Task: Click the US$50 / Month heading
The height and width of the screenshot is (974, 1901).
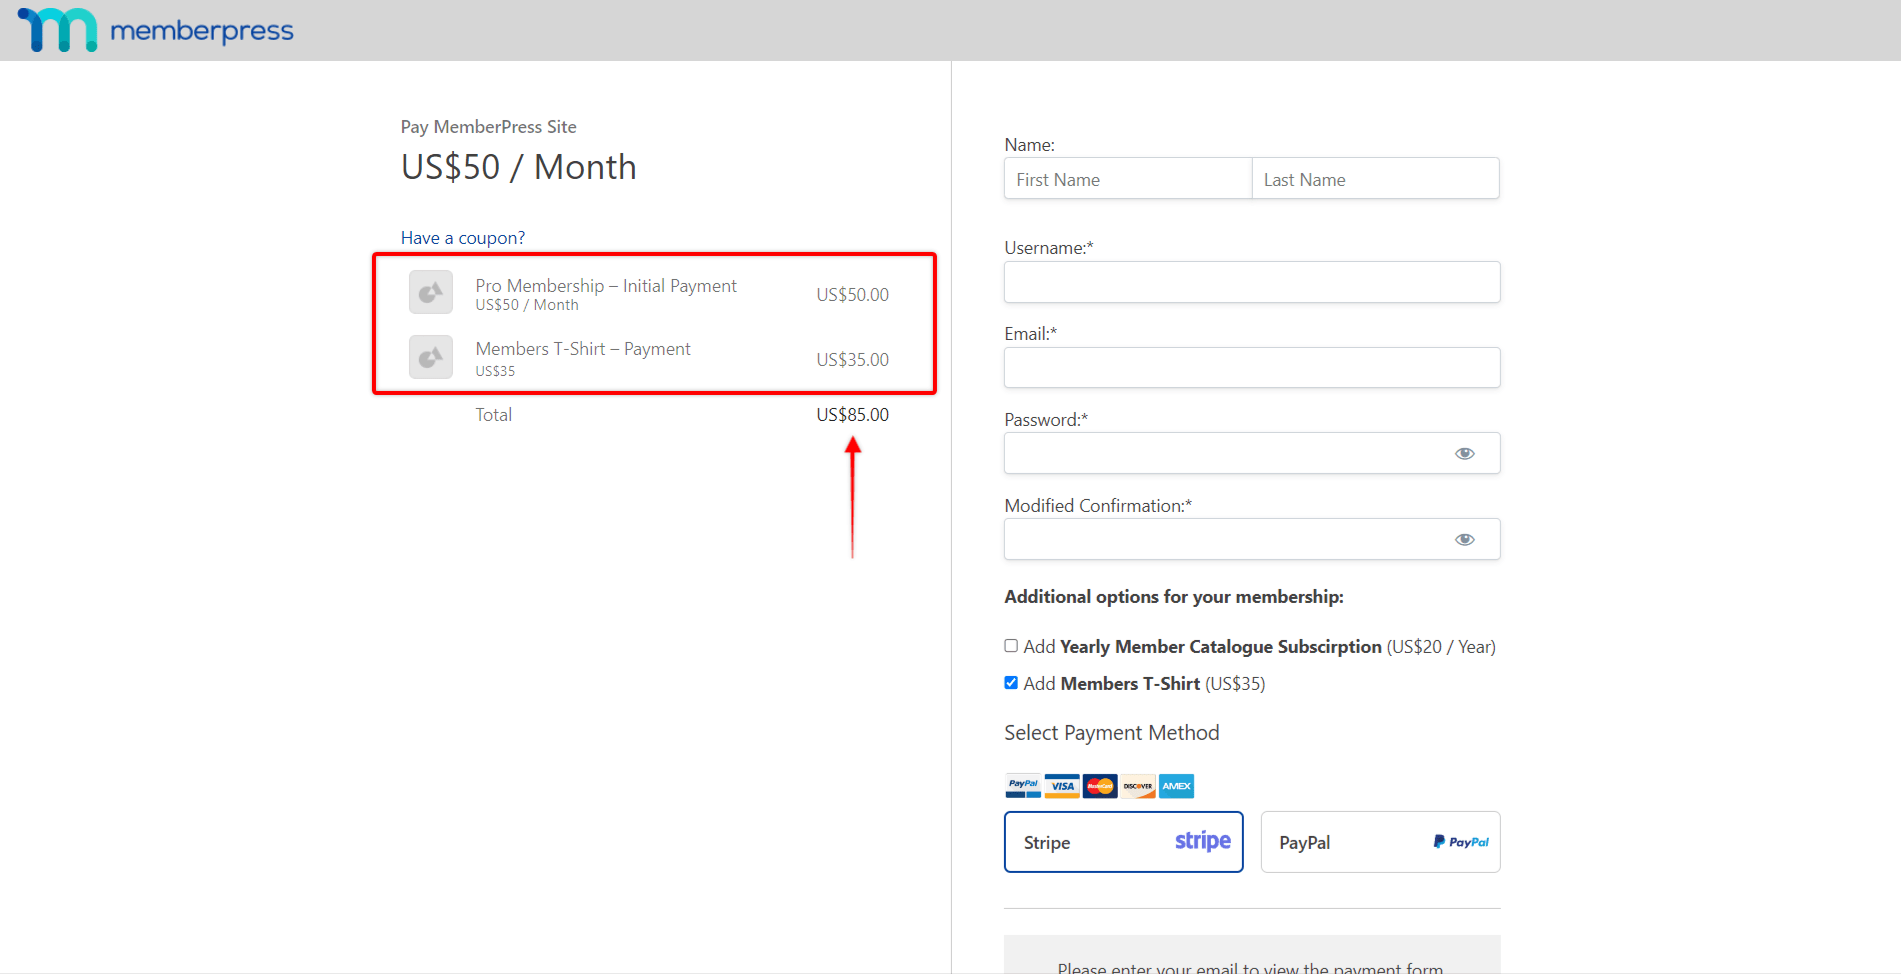Action: click(x=518, y=167)
